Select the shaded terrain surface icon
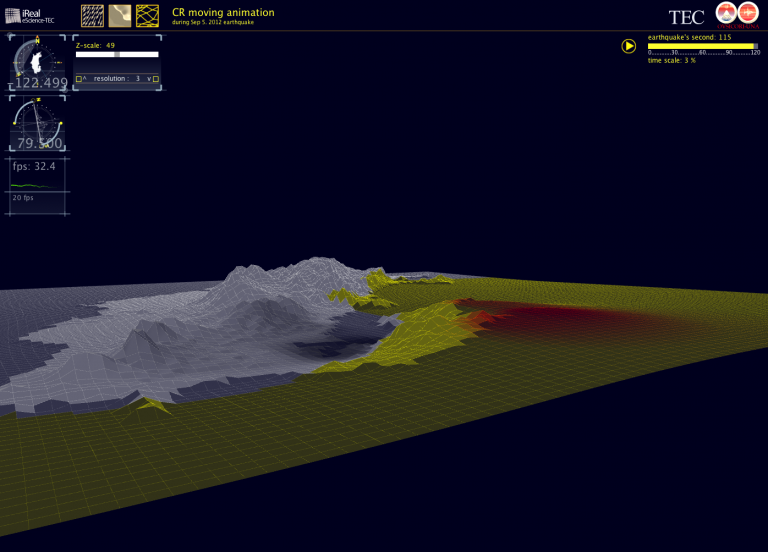The width and height of the screenshot is (768, 552). pyautogui.click(x=120, y=15)
